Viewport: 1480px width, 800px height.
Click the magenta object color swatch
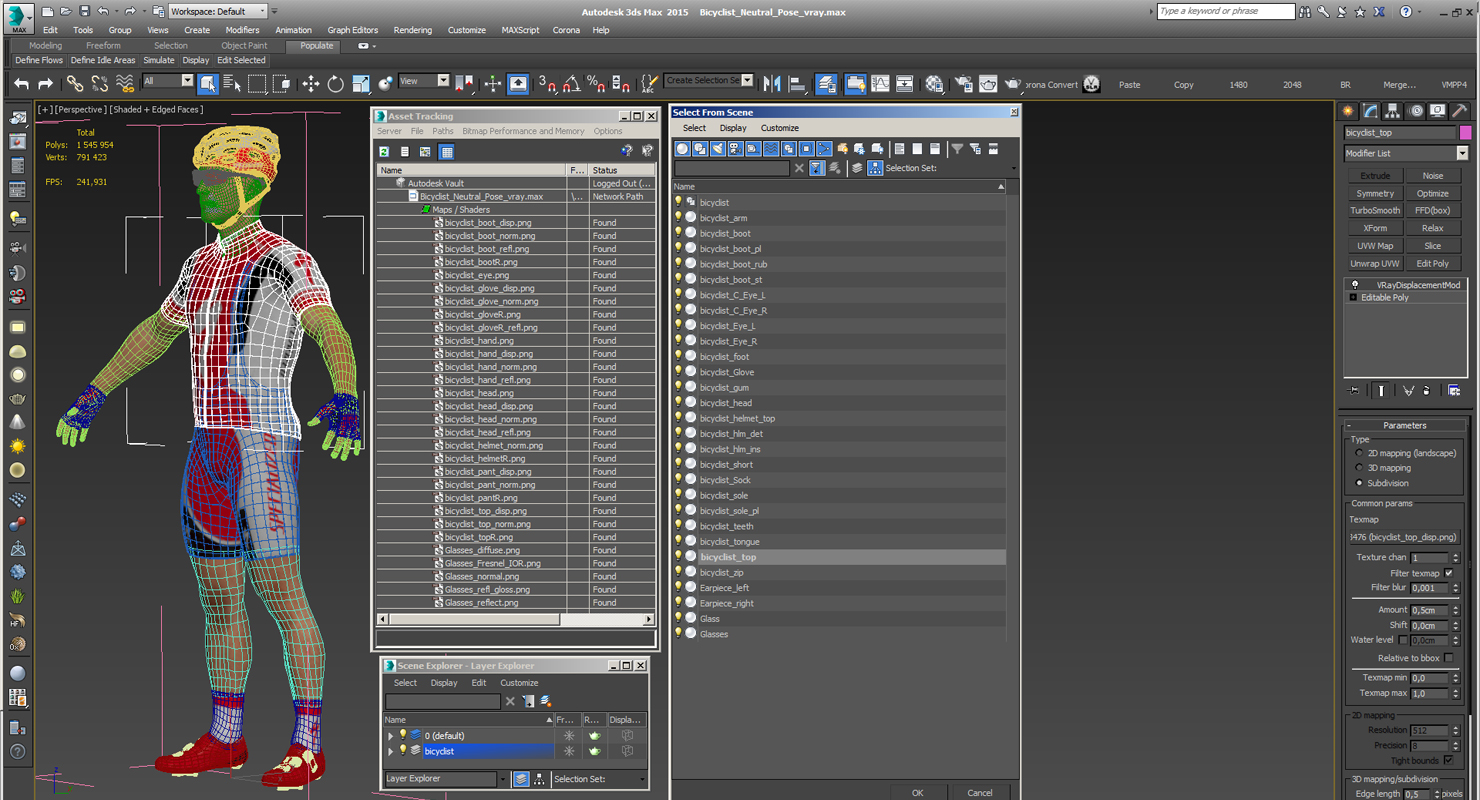click(x=1465, y=132)
